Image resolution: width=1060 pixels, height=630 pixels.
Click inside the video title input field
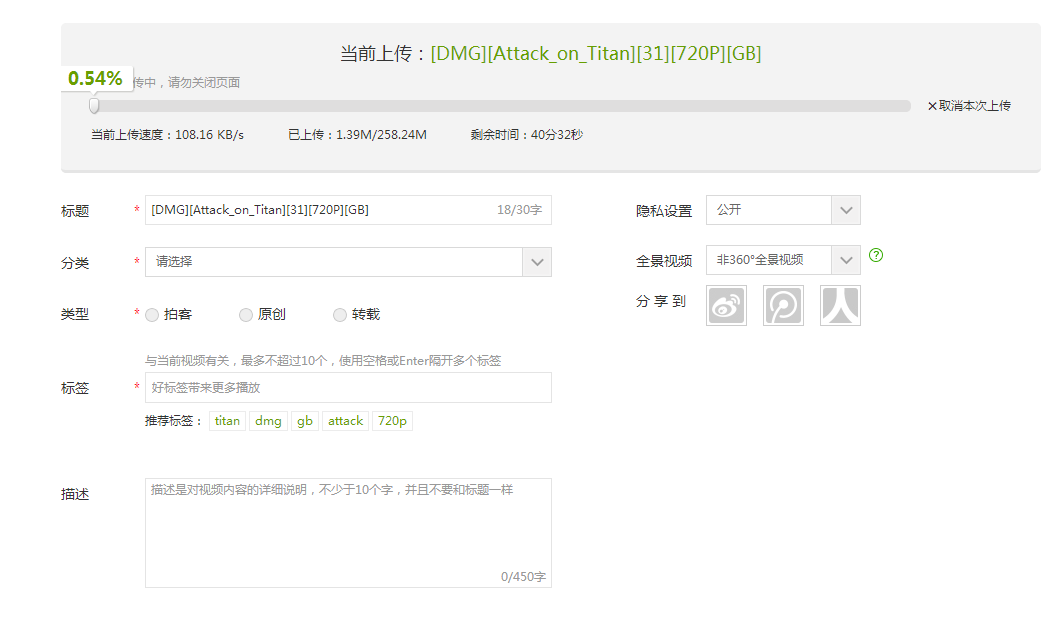330,210
